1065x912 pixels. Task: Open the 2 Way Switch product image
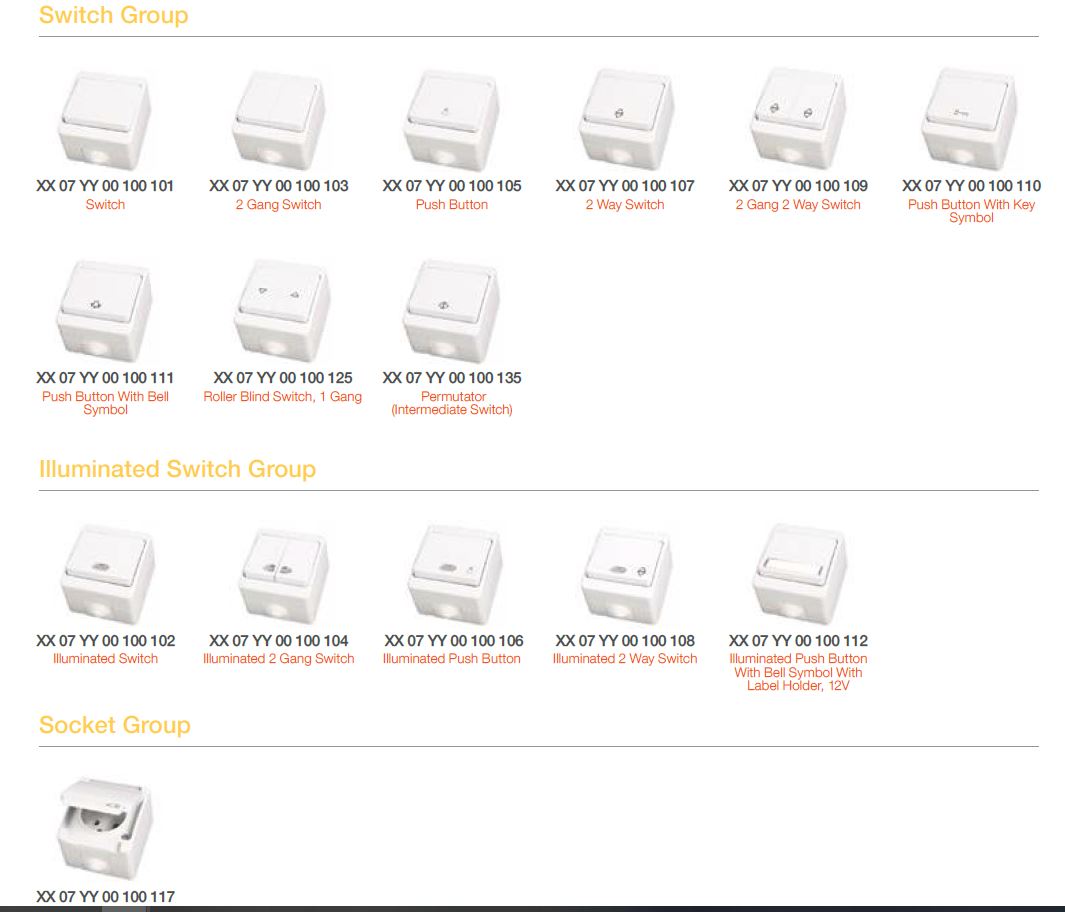[625, 120]
